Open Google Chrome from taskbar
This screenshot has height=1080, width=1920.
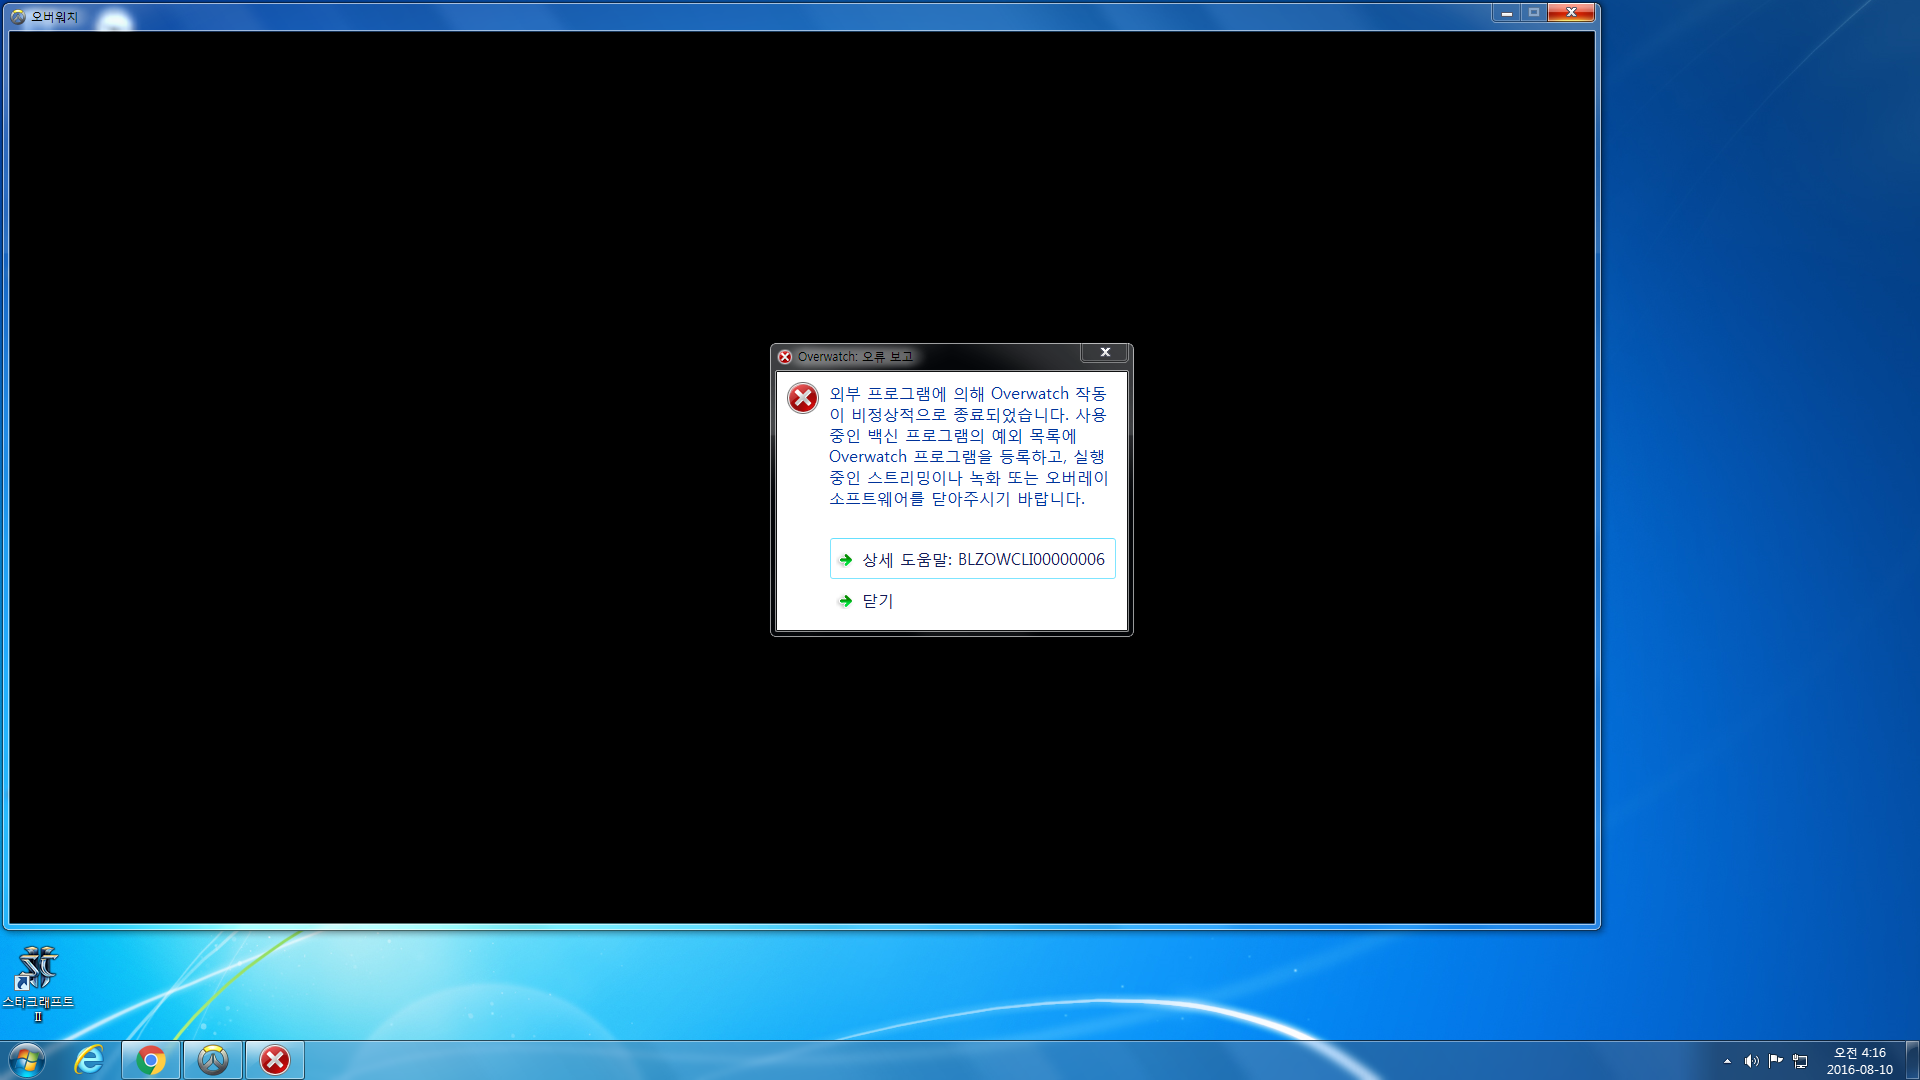click(x=151, y=1060)
